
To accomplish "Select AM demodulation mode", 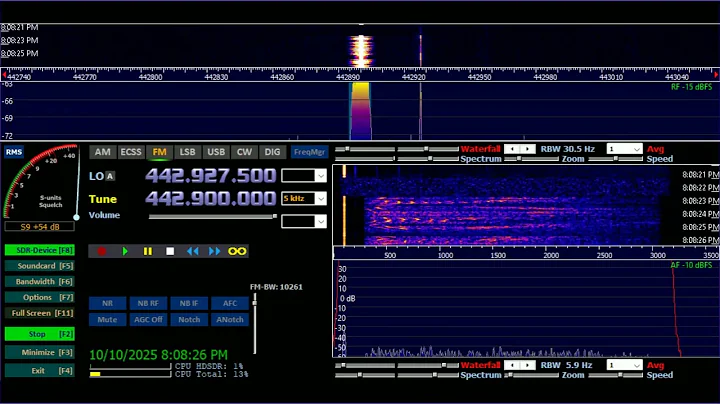I will click(102, 152).
